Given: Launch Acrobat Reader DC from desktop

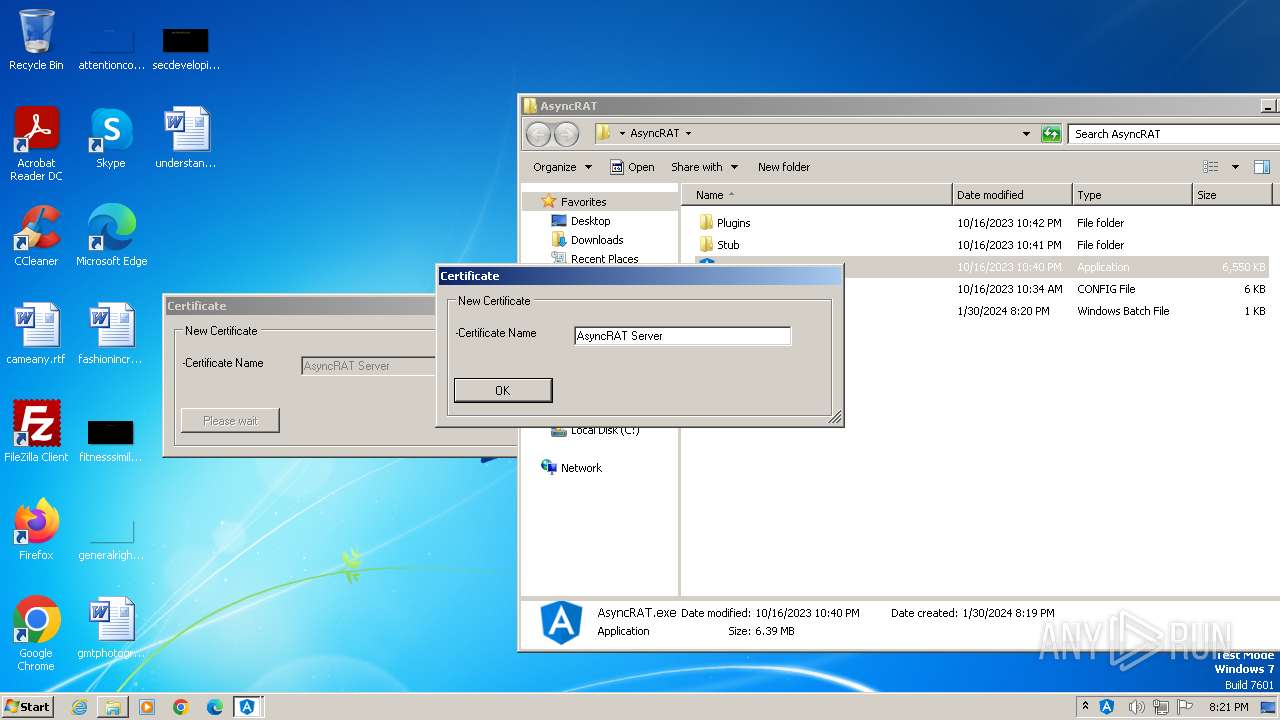Looking at the screenshot, I should pyautogui.click(x=36, y=143).
